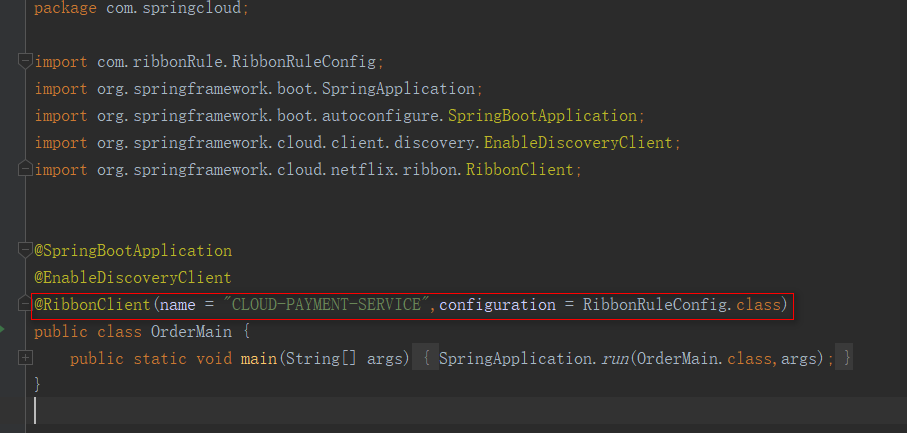
Task: Click public keyword before class OrderMain
Action: 61,332
